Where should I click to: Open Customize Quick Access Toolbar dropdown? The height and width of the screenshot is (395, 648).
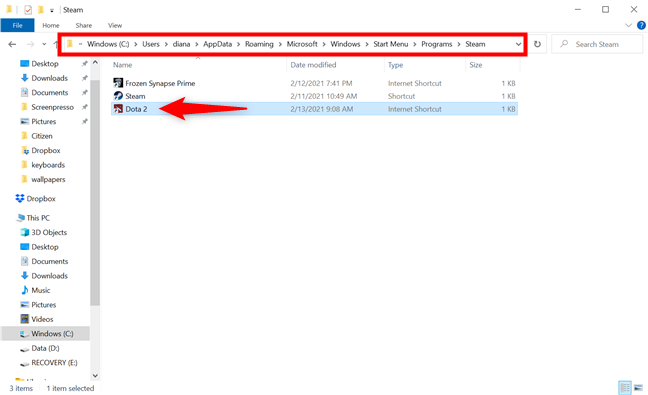(52, 10)
